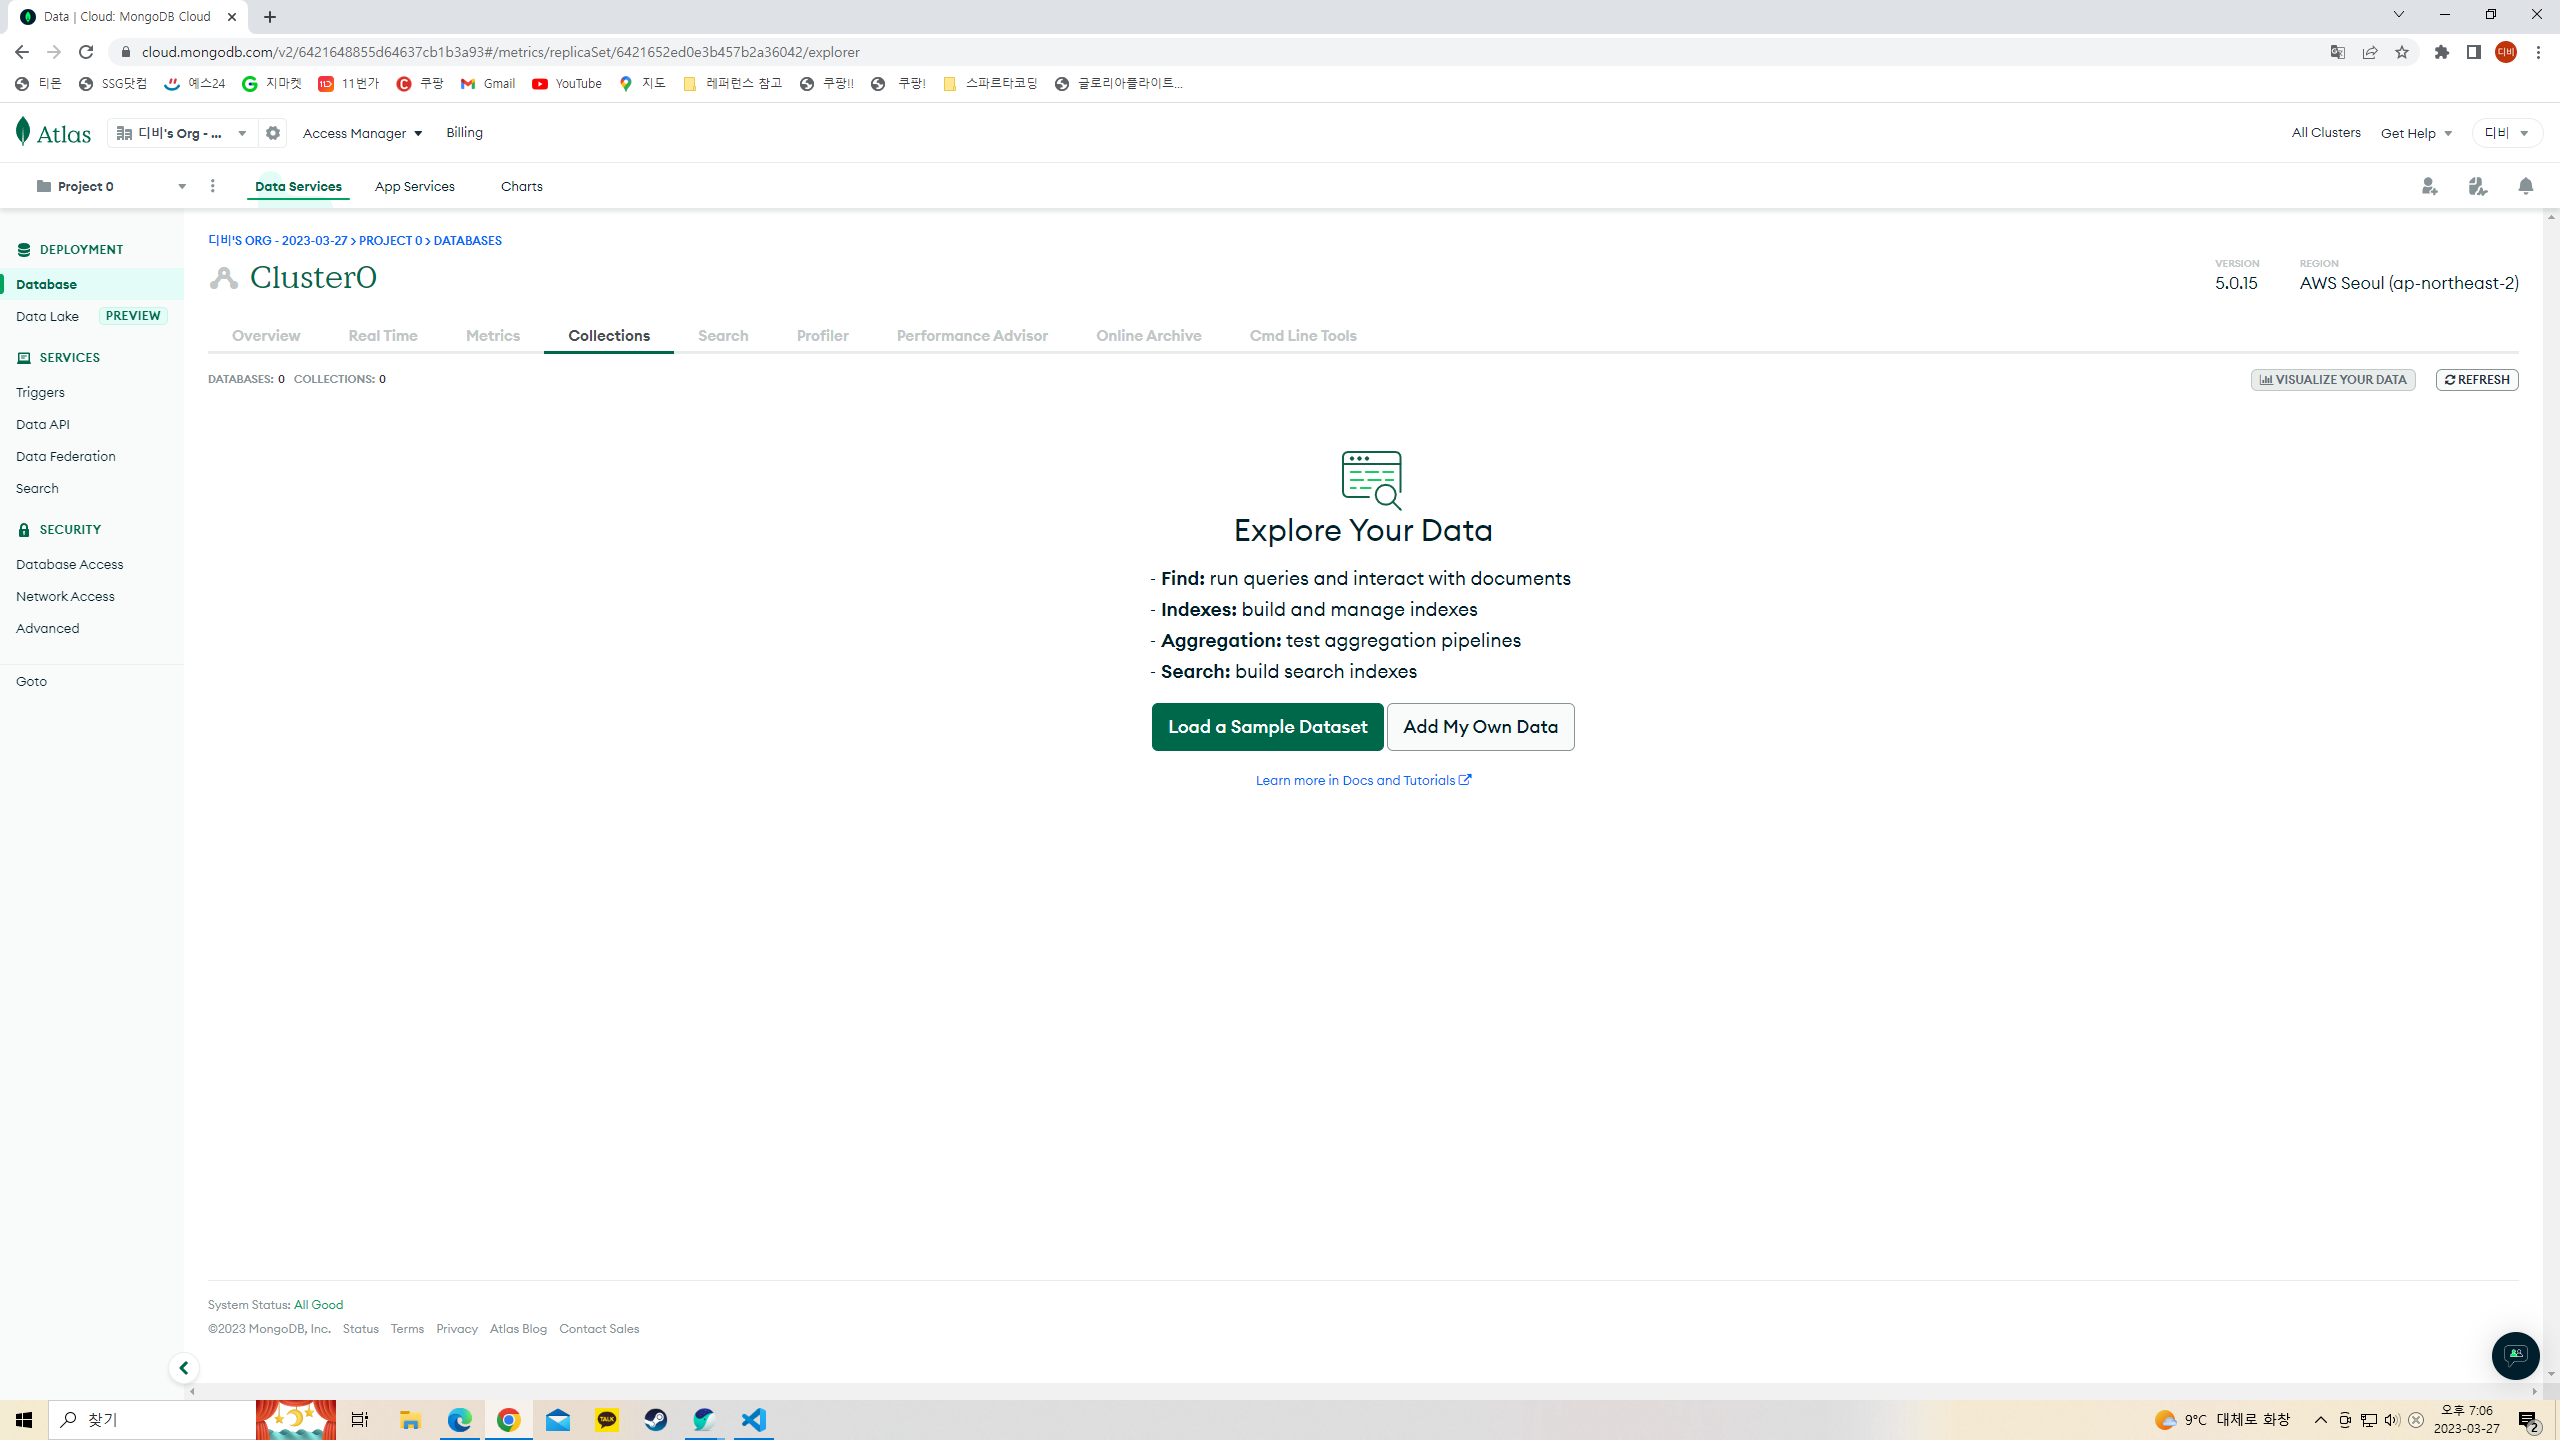Click Visualize Your Data button
Image resolution: width=2560 pixels, height=1440 pixels.
(2333, 380)
